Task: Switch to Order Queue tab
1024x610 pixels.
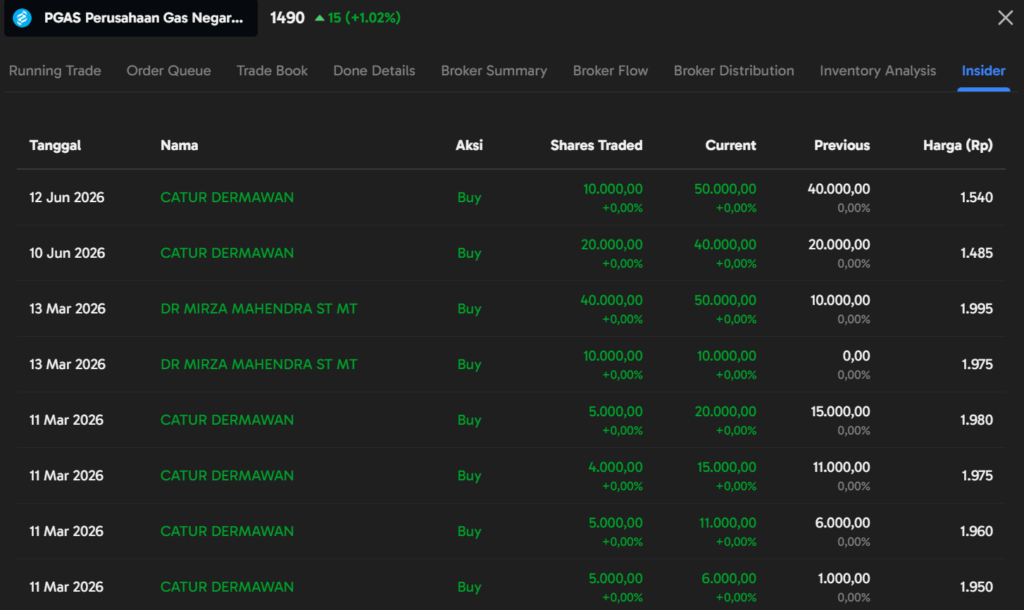Action: pyautogui.click(x=168, y=71)
